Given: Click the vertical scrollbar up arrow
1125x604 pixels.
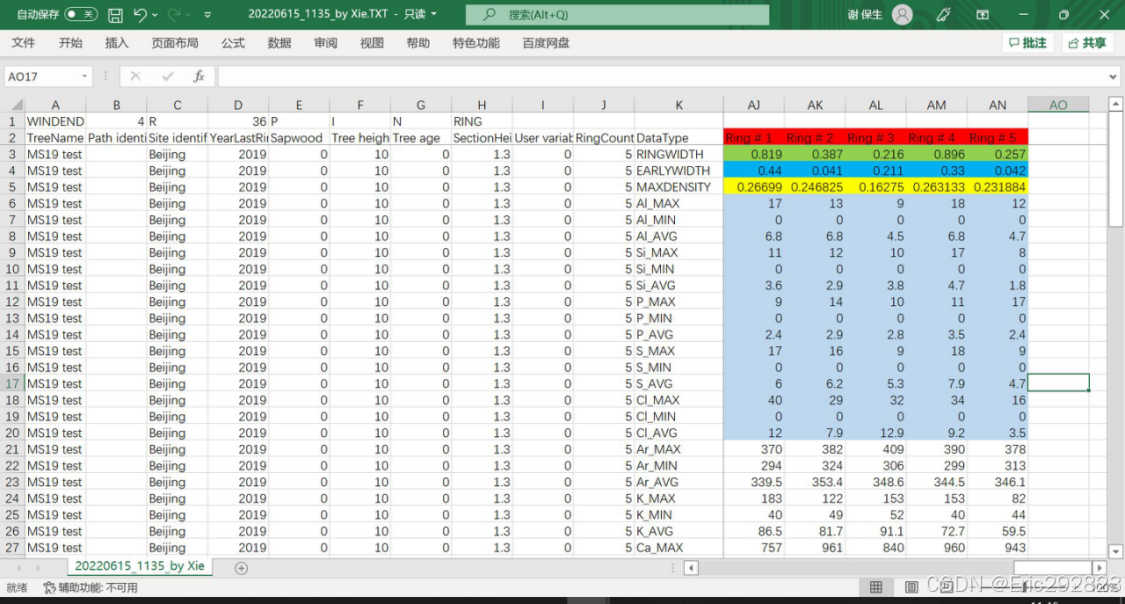Looking at the screenshot, I should pyautogui.click(x=1116, y=105).
